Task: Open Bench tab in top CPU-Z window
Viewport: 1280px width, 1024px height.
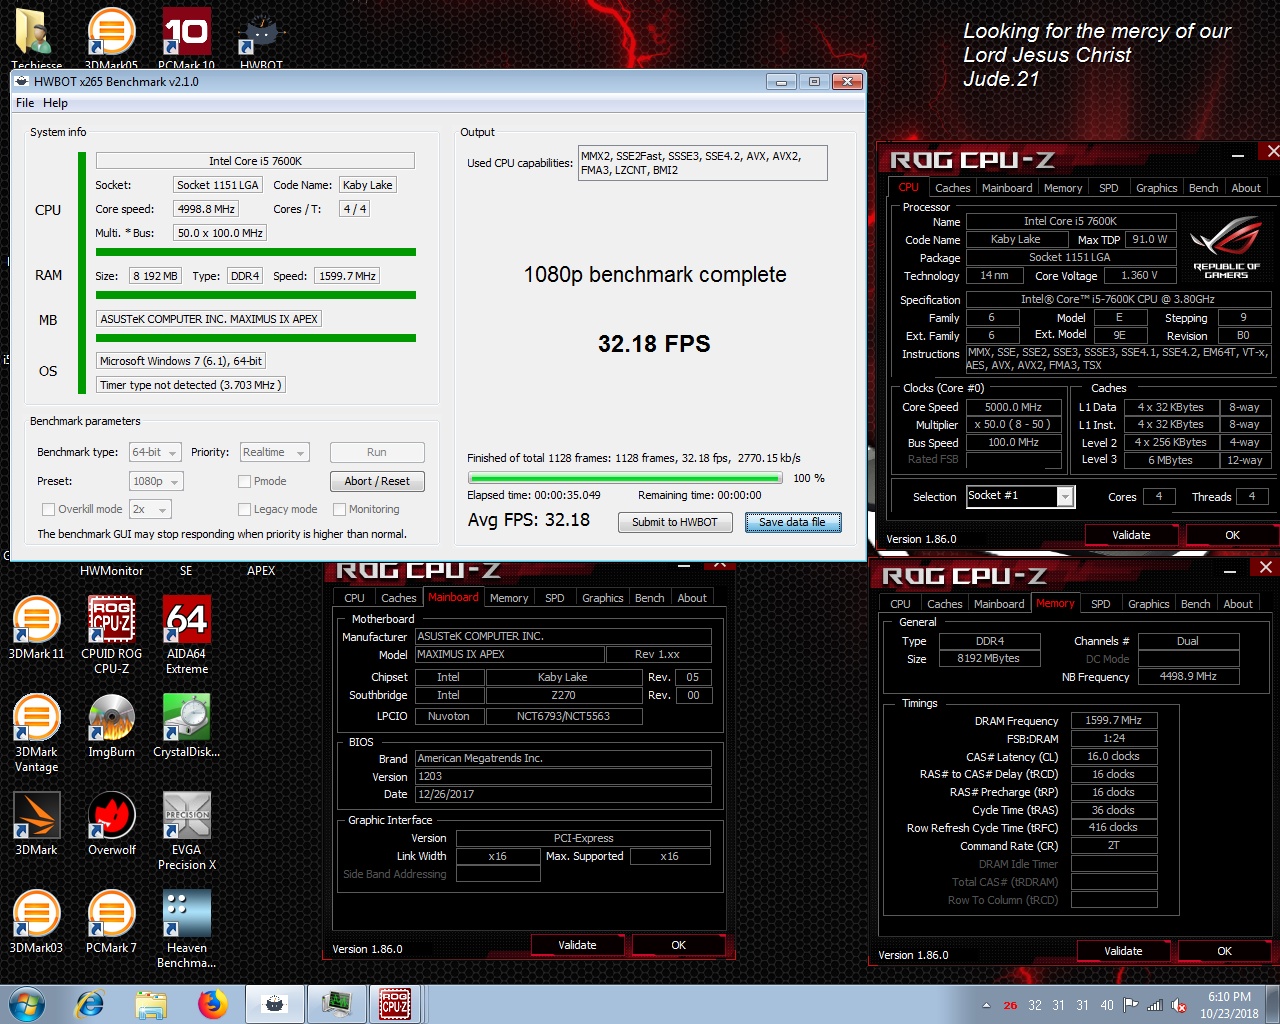Action: pyautogui.click(x=1203, y=188)
